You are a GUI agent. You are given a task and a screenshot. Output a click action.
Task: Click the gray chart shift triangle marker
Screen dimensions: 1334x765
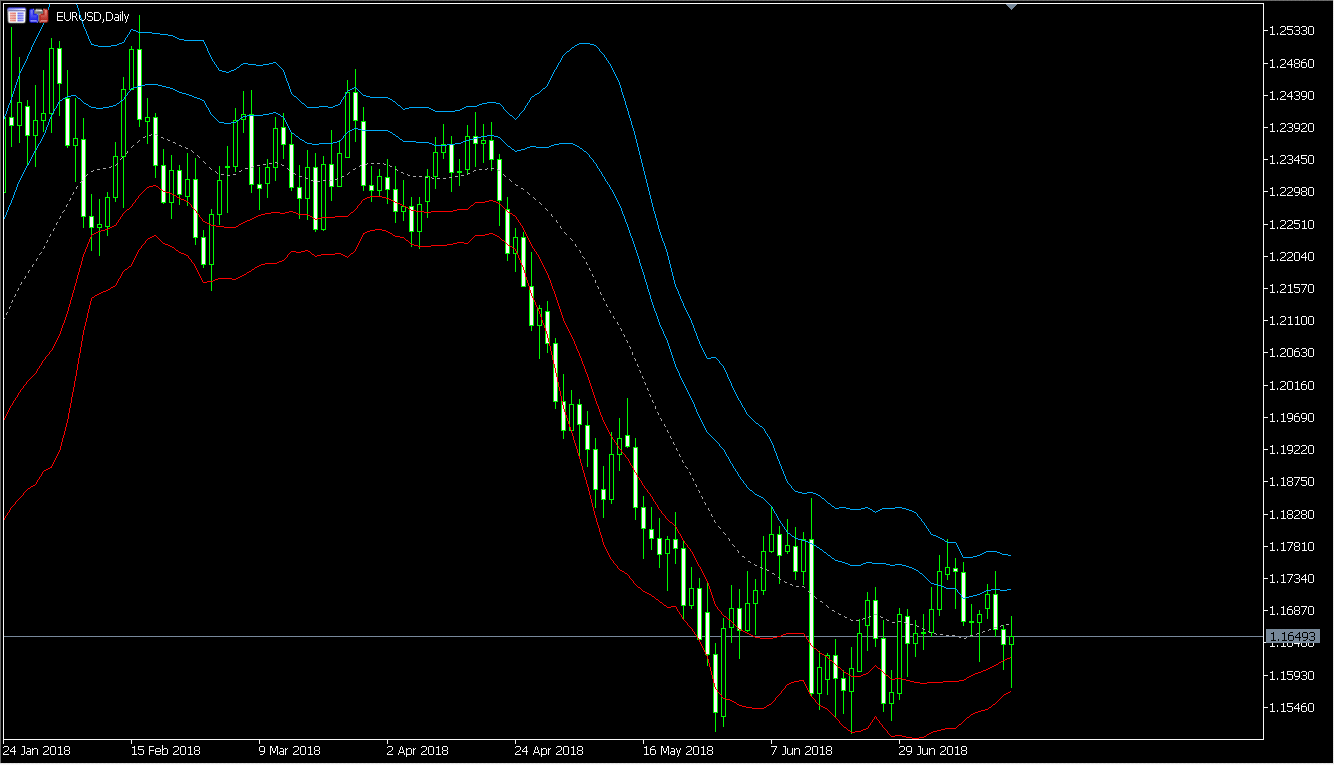point(1012,6)
